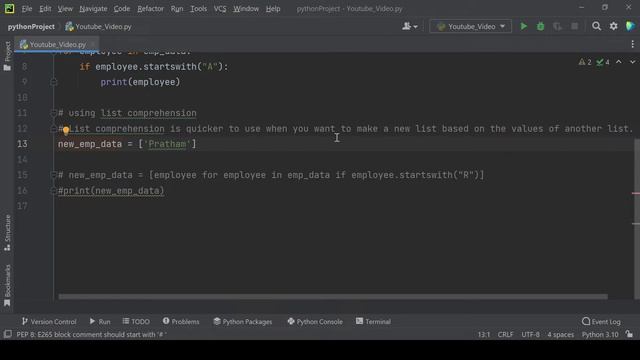This screenshot has width=640, height=360.
Task: Click the editor vertical scrollbar
Action: pyautogui.click(x=637, y=218)
